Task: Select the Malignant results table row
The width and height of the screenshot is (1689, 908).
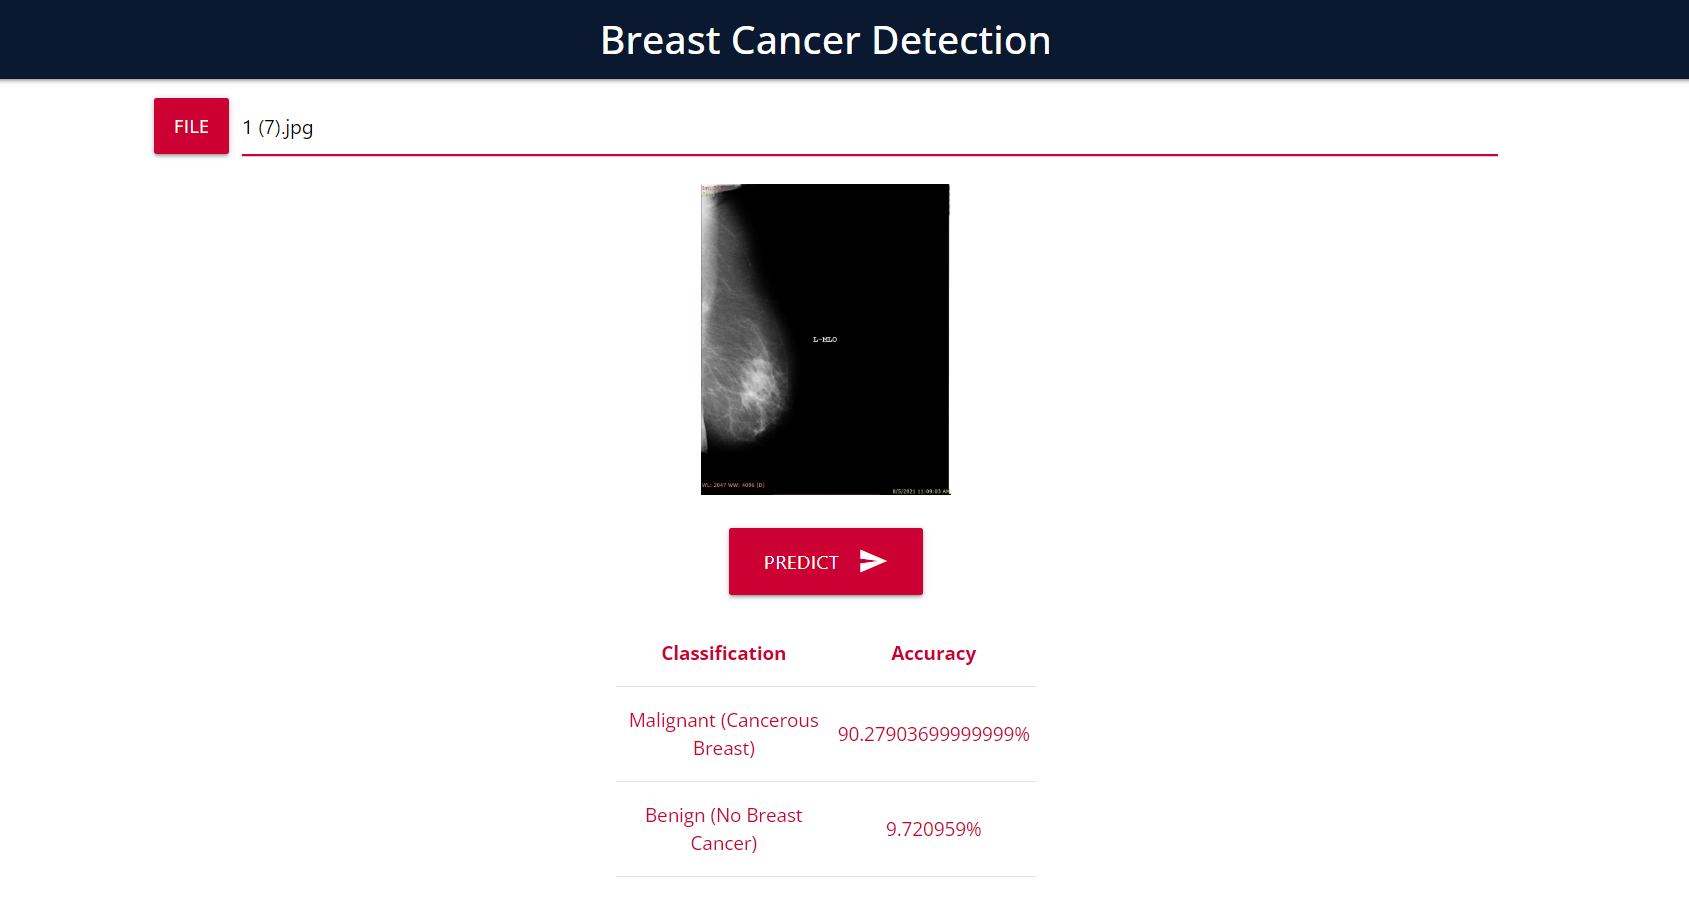Action: [825, 733]
